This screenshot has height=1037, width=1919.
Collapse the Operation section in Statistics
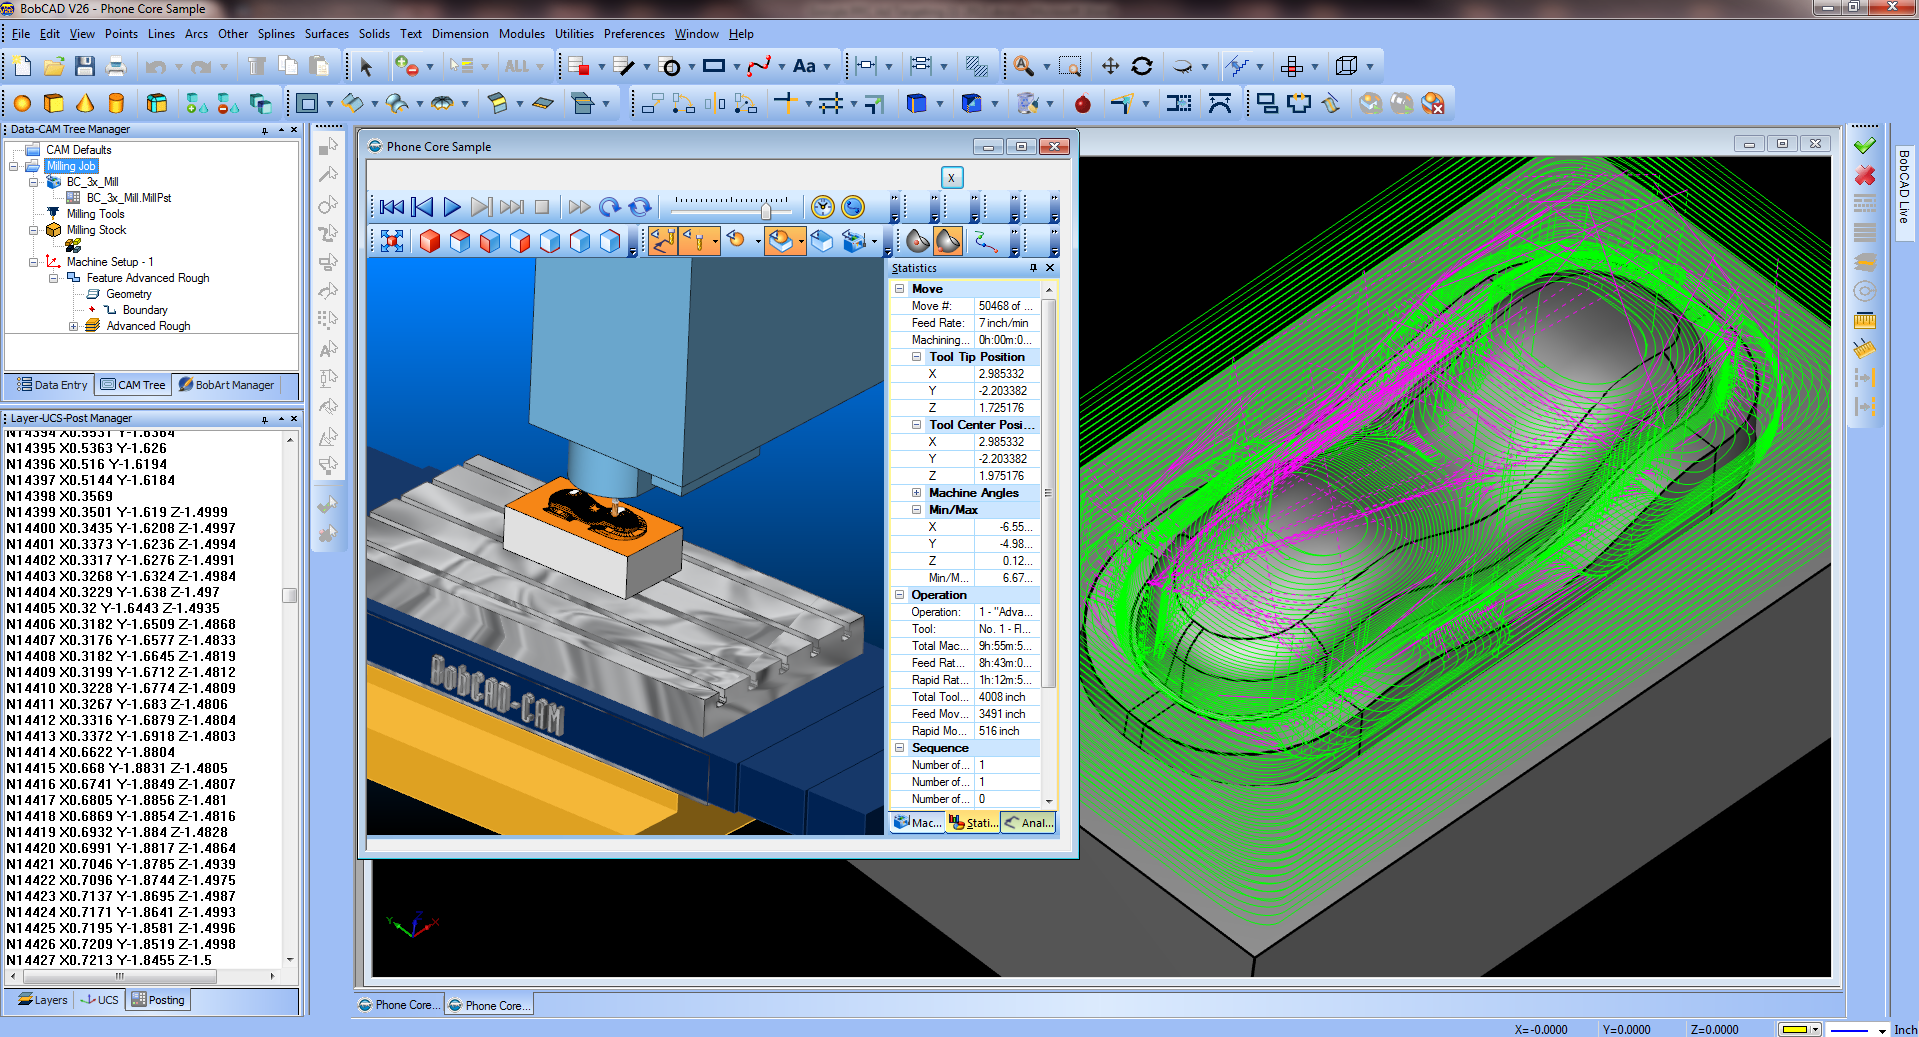tap(899, 595)
